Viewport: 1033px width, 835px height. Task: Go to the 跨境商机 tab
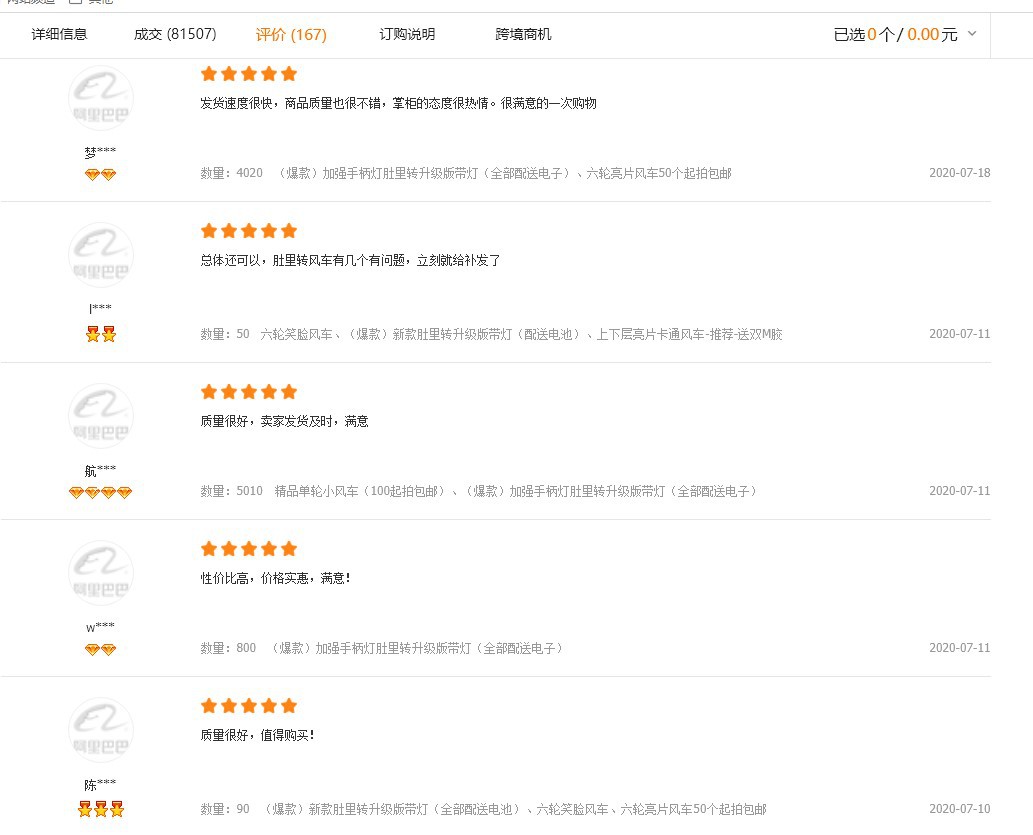523,34
